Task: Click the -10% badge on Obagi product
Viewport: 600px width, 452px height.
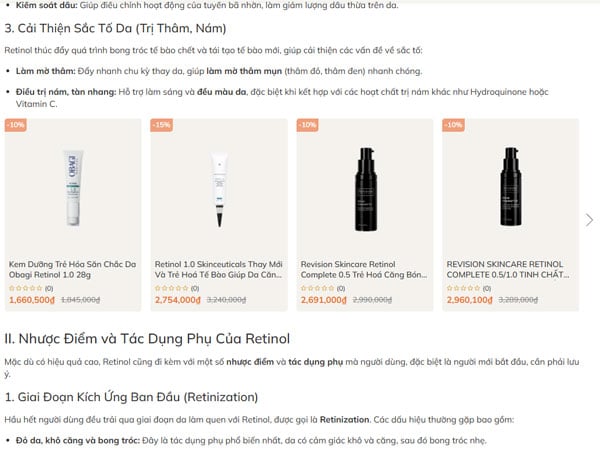Action: [x=16, y=125]
